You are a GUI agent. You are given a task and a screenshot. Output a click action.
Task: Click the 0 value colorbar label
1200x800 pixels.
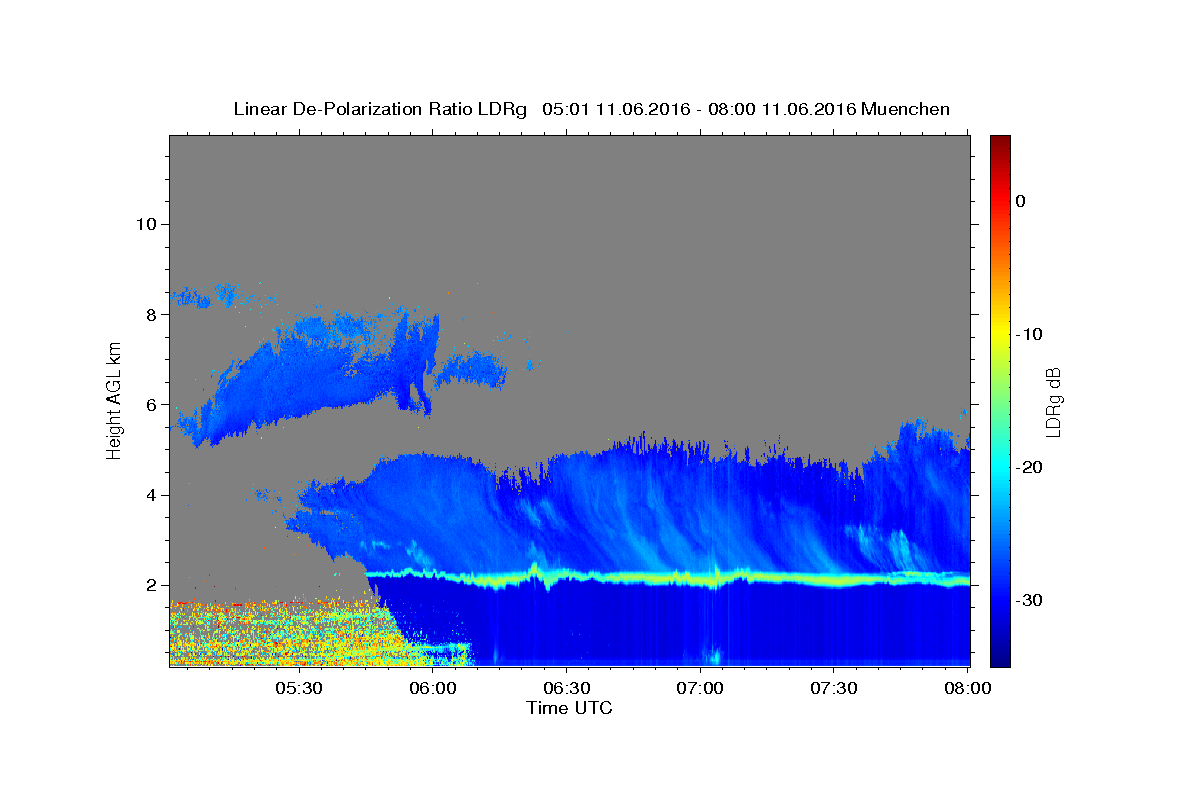pos(1020,201)
